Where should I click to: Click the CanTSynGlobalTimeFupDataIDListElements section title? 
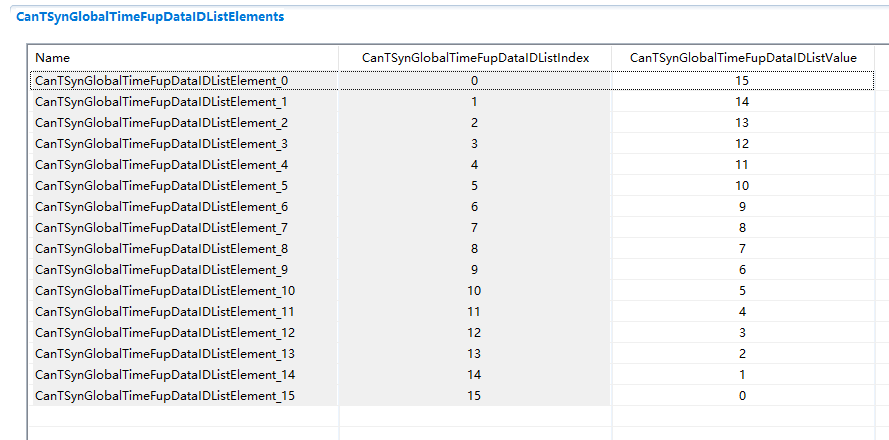click(150, 17)
